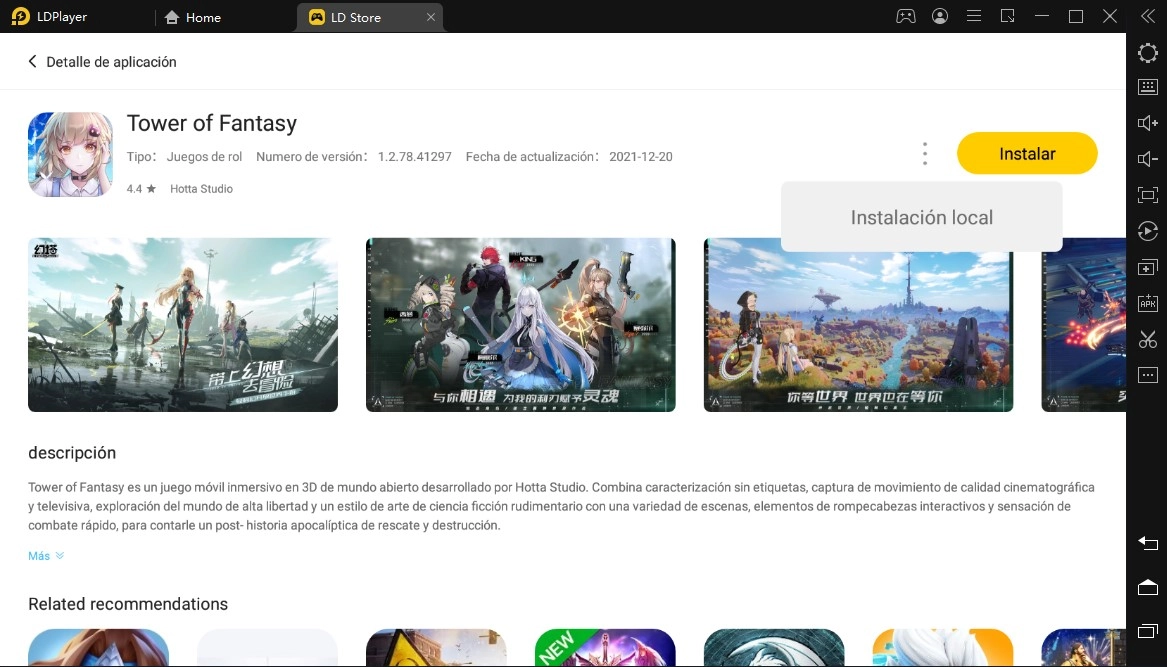Select the game controller icon in the titlebar

(906, 15)
